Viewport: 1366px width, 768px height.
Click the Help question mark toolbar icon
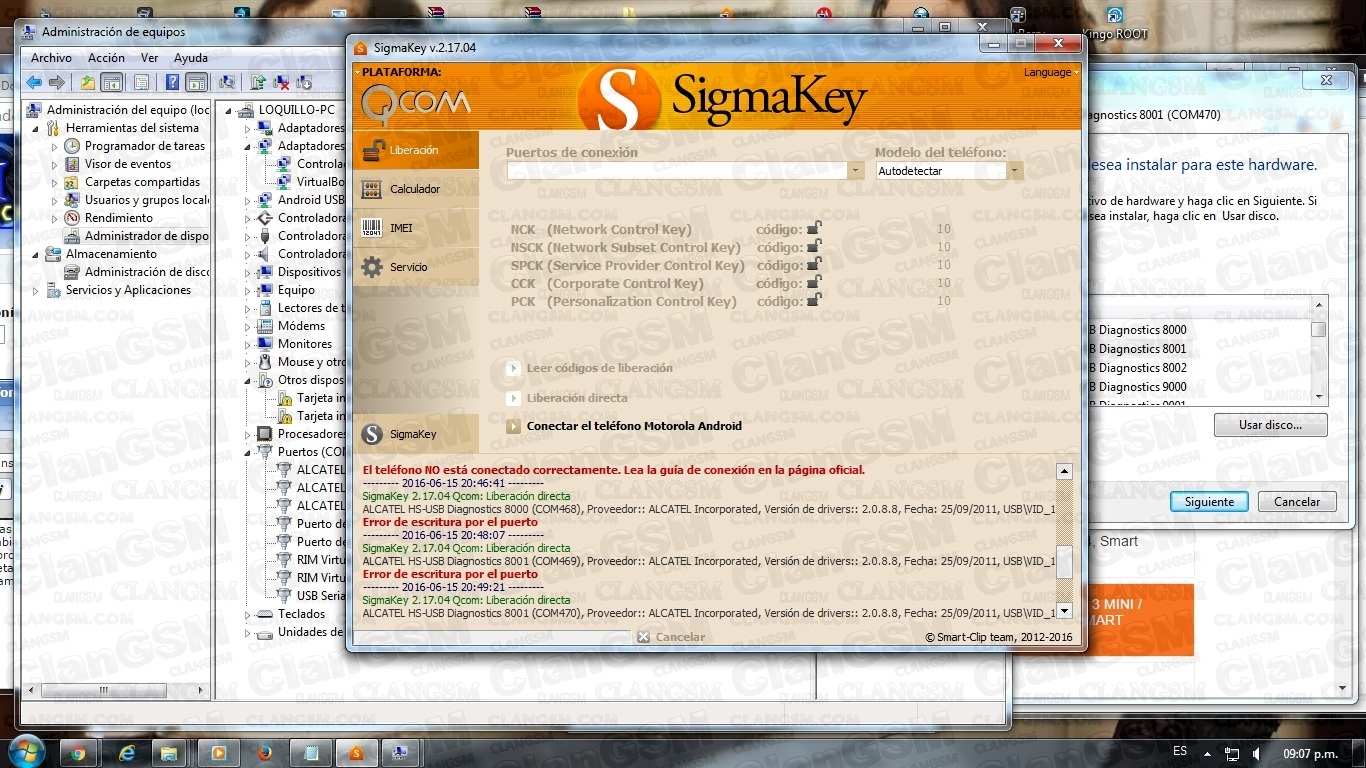pos(172,82)
